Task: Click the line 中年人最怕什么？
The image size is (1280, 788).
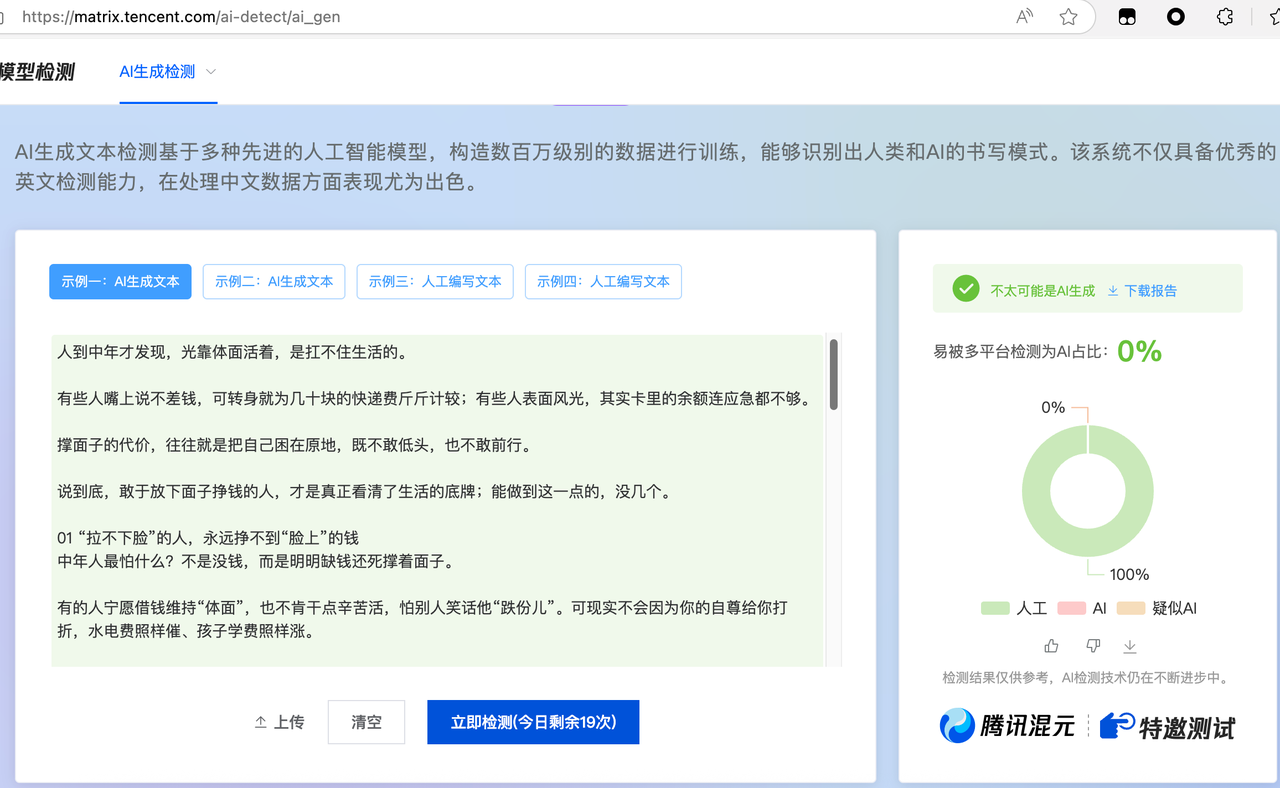Action: 256,562
